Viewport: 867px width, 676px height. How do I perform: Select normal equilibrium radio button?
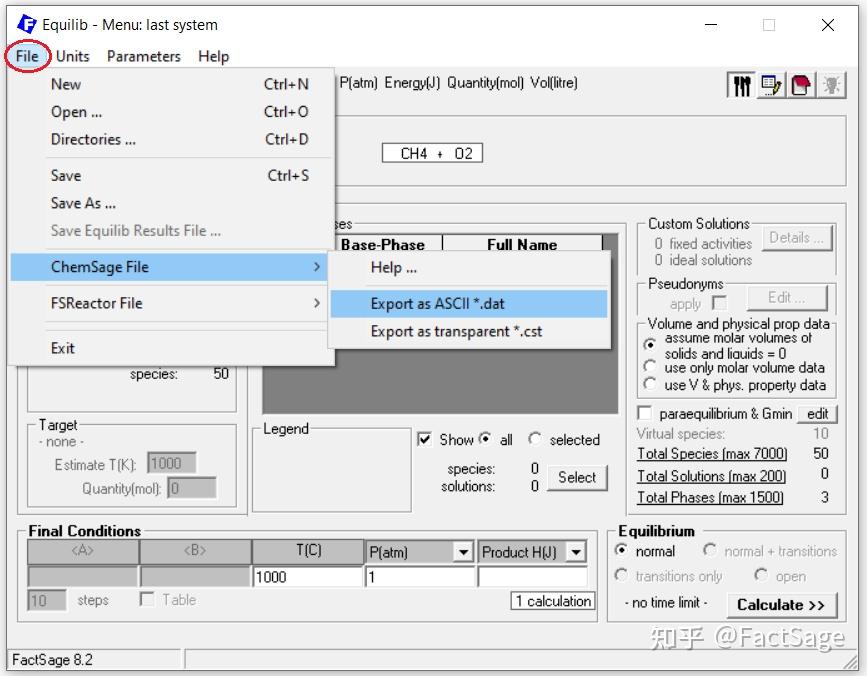click(621, 551)
